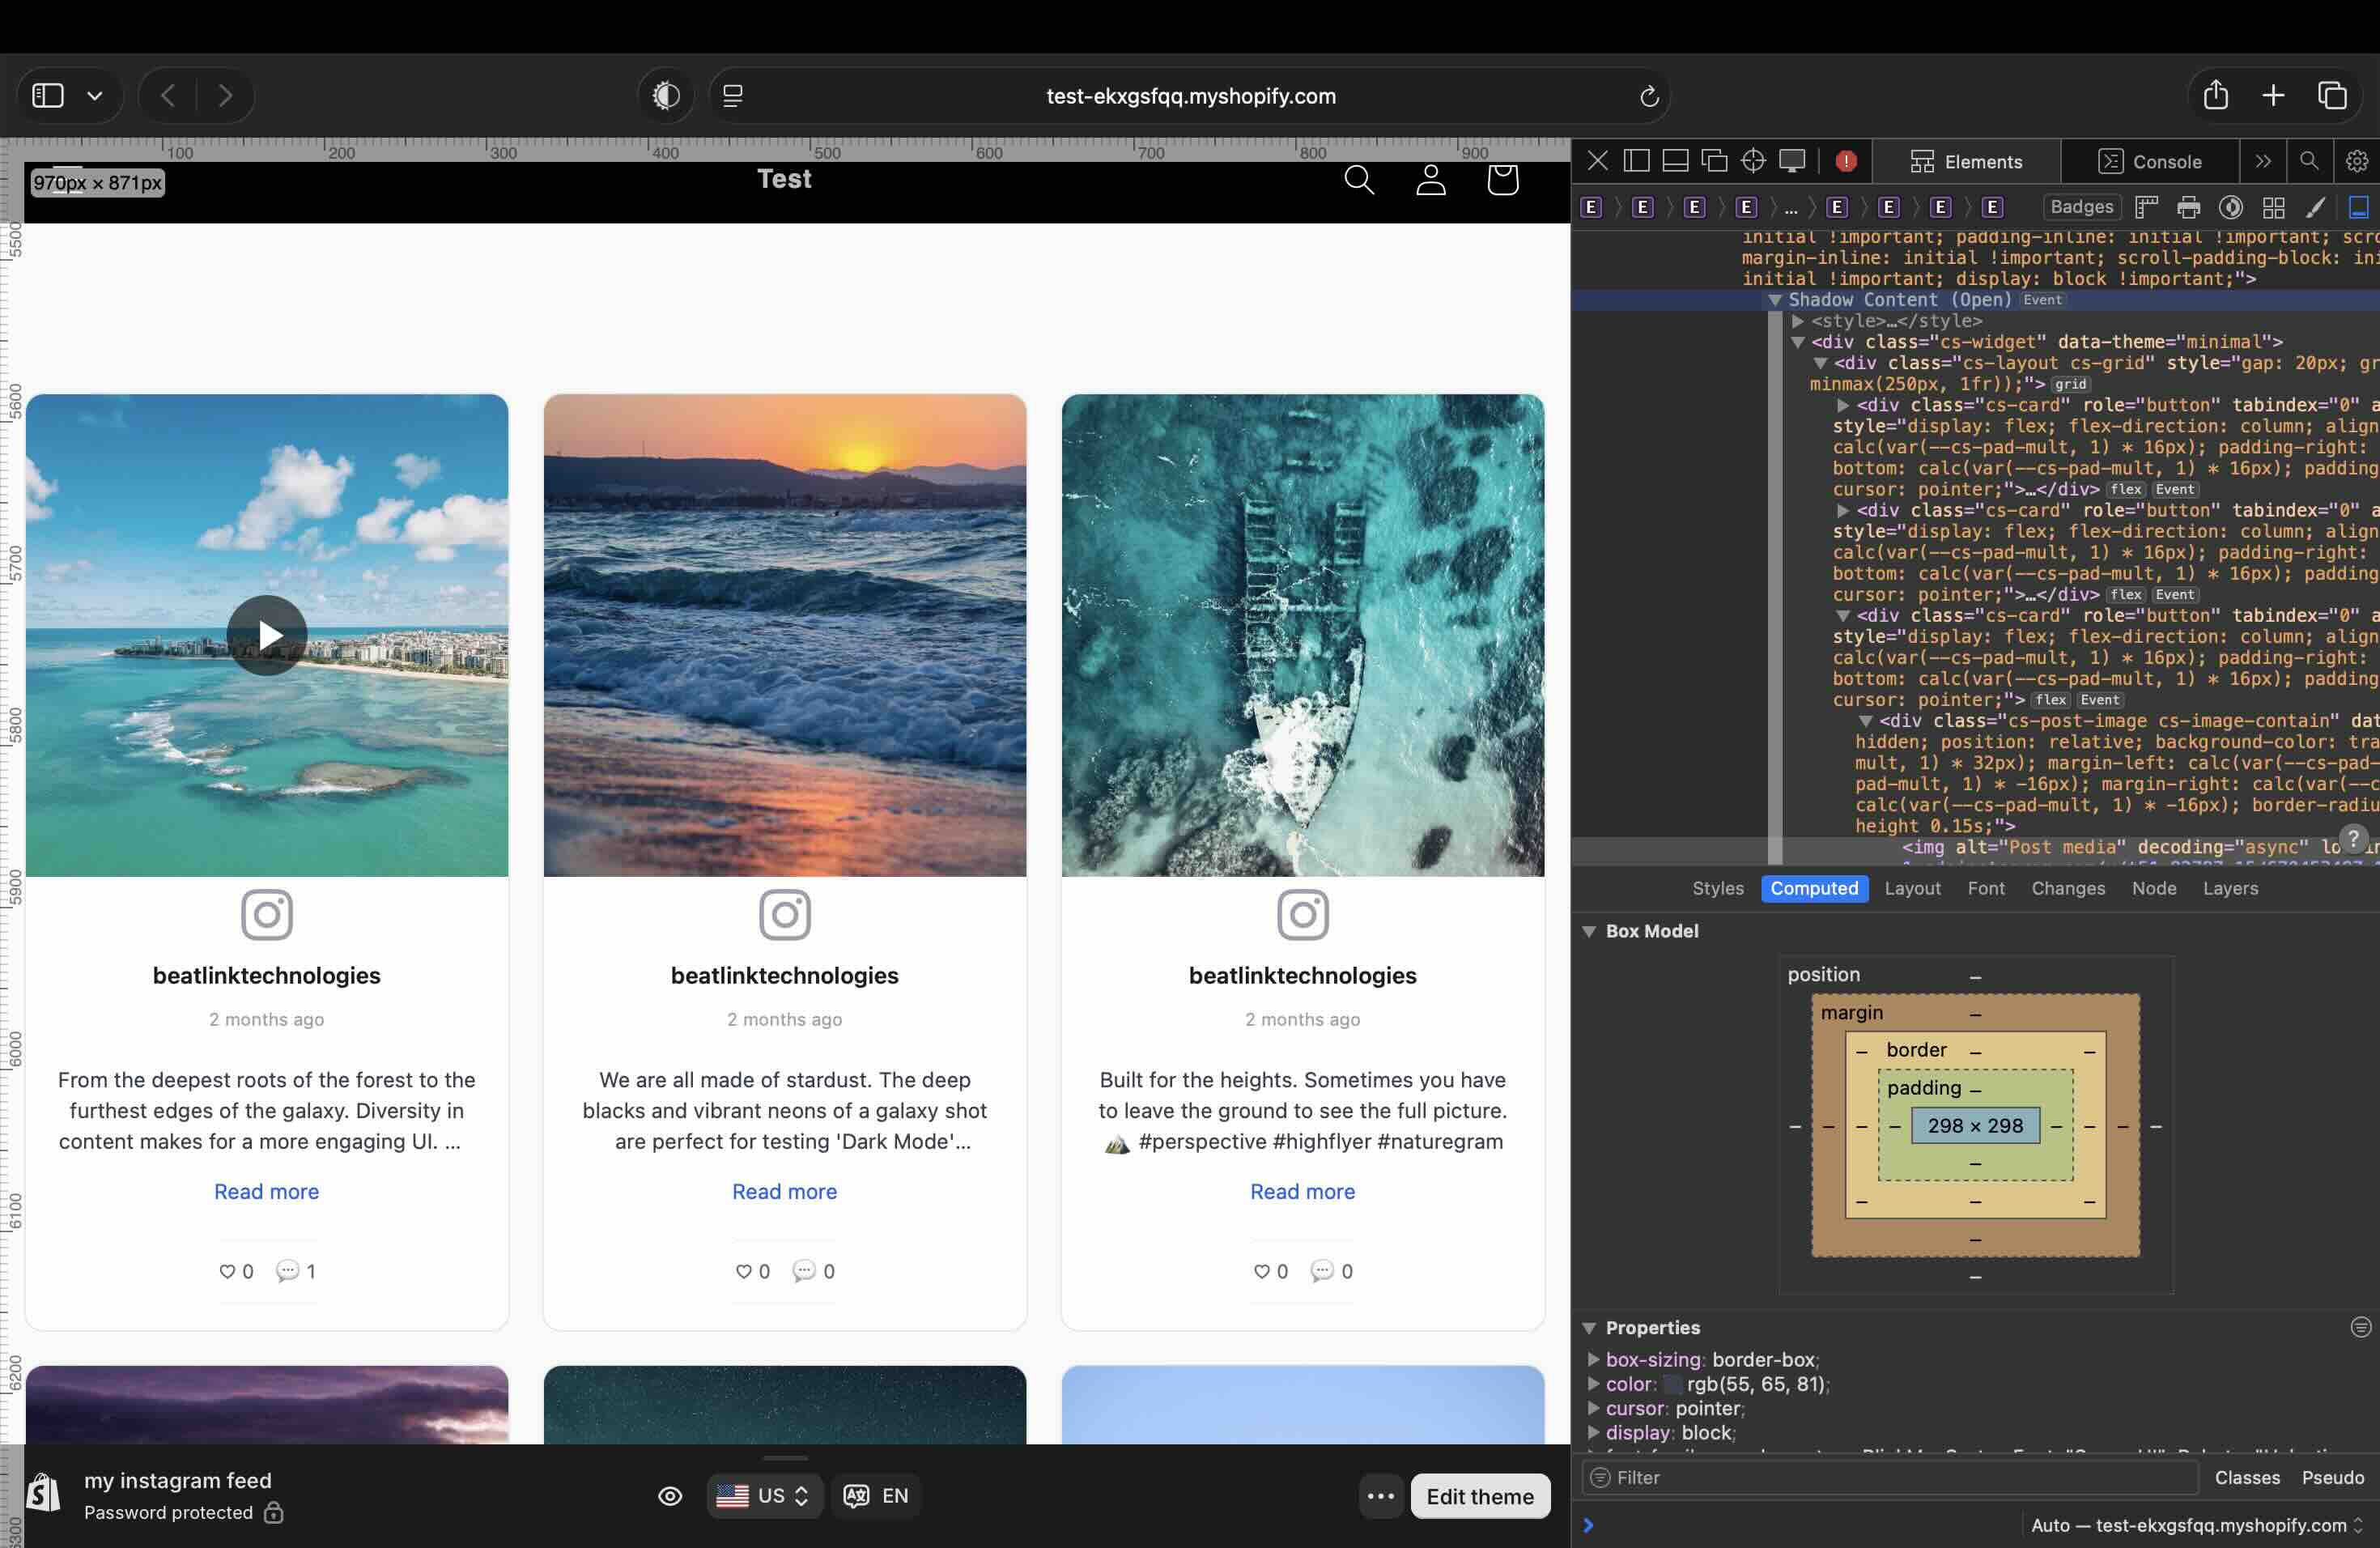Collapse the cs-widget div node
This screenshot has width=2380, height=1548.
pyautogui.click(x=1798, y=342)
